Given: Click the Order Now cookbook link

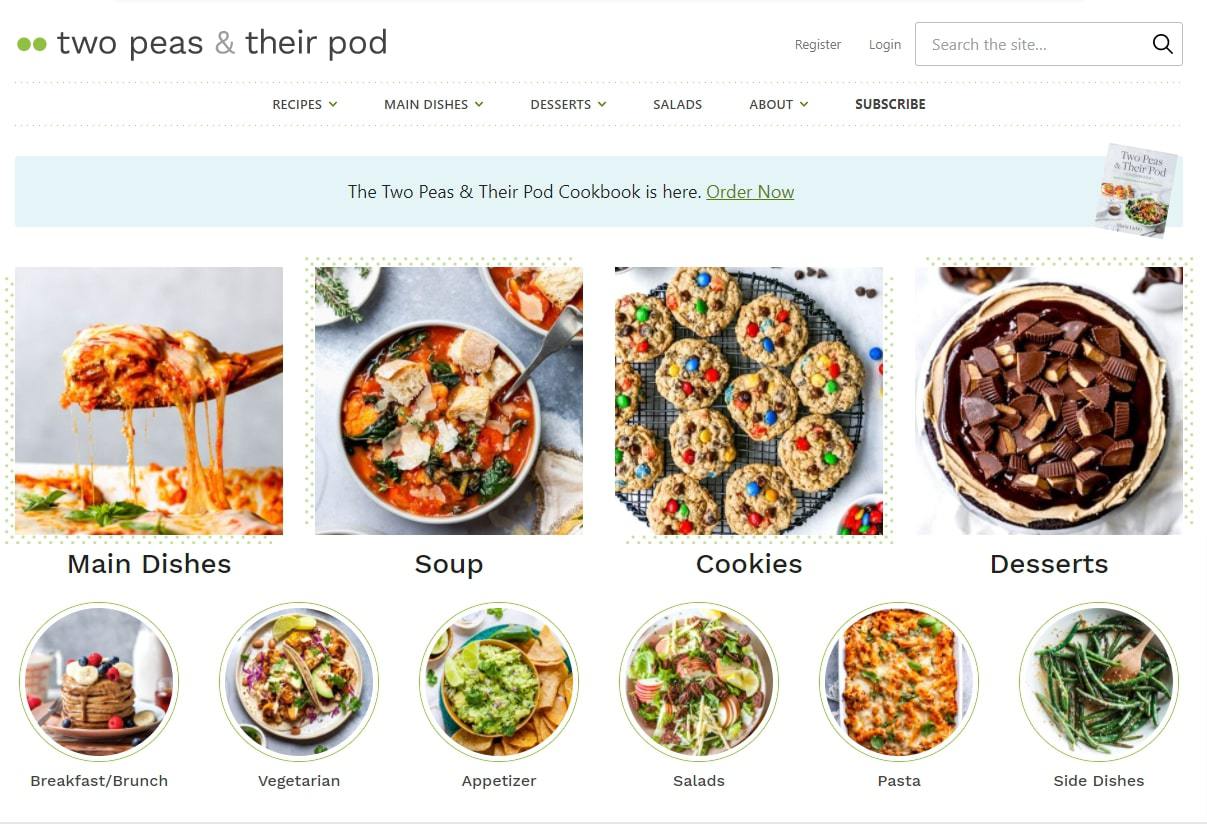Looking at the screenshot, I should pos(750,192).
